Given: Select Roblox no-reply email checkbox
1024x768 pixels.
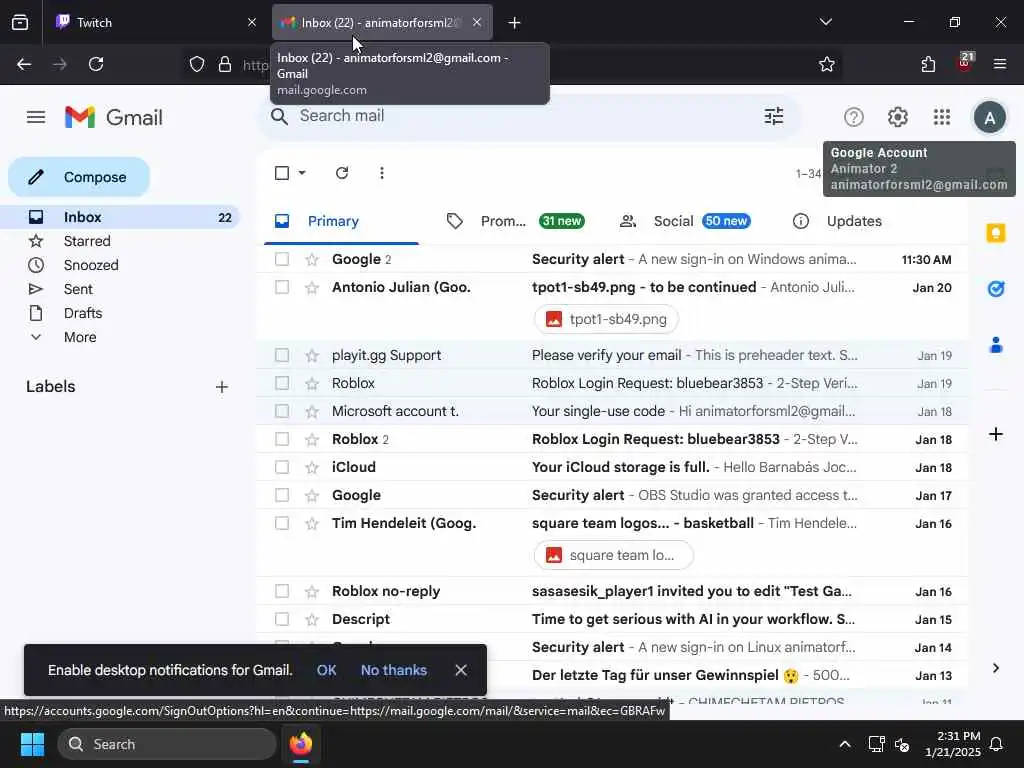Looking at the screenshot, I should coord(282,592).
